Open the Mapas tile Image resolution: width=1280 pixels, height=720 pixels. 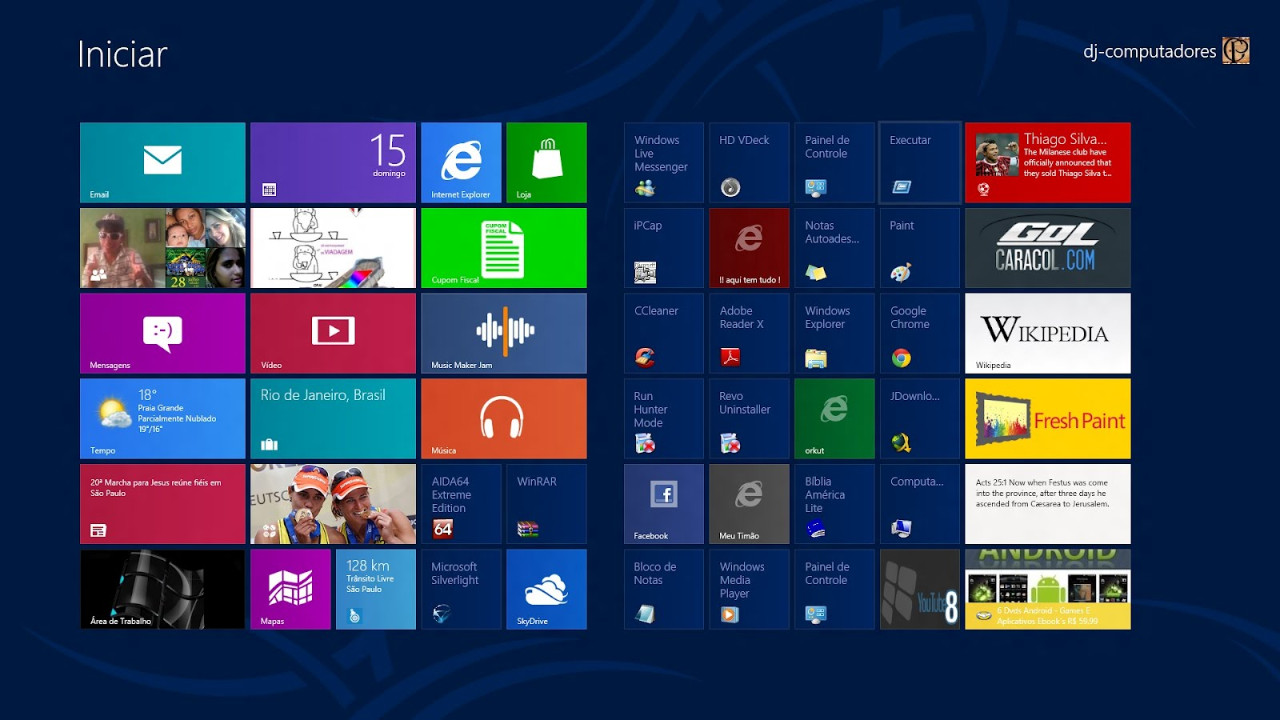point(290,589)
